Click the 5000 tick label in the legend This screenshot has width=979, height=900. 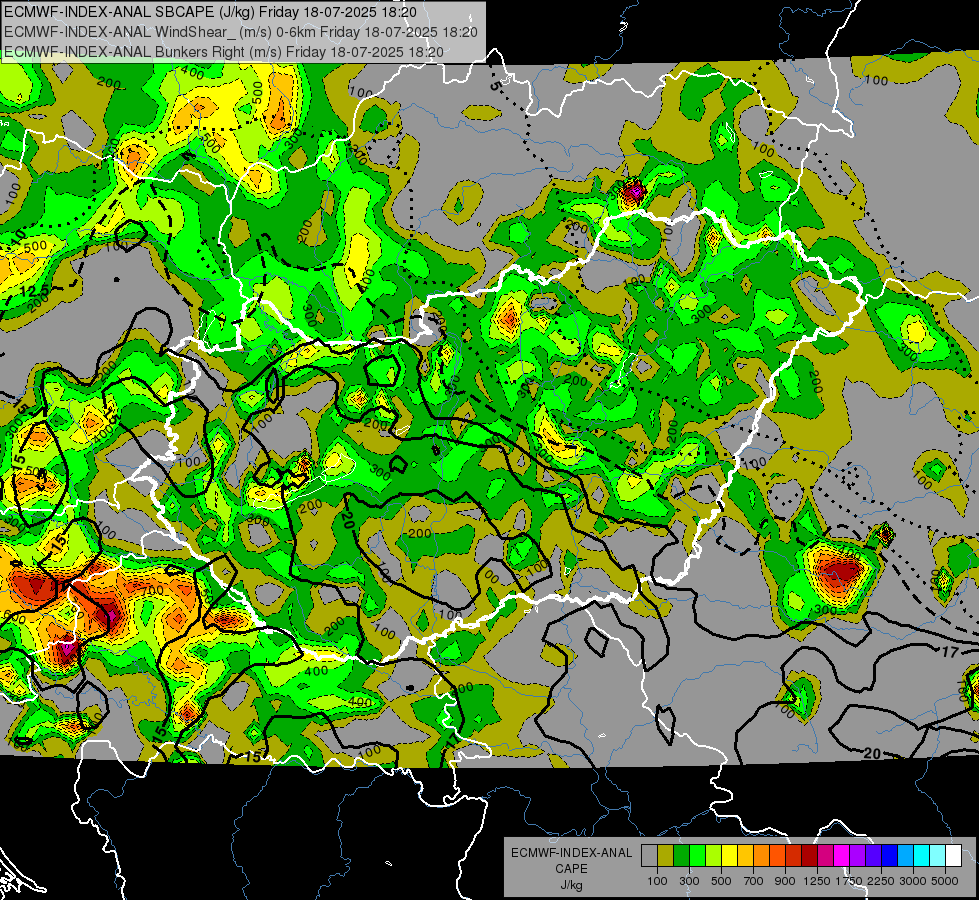[945, 881]
